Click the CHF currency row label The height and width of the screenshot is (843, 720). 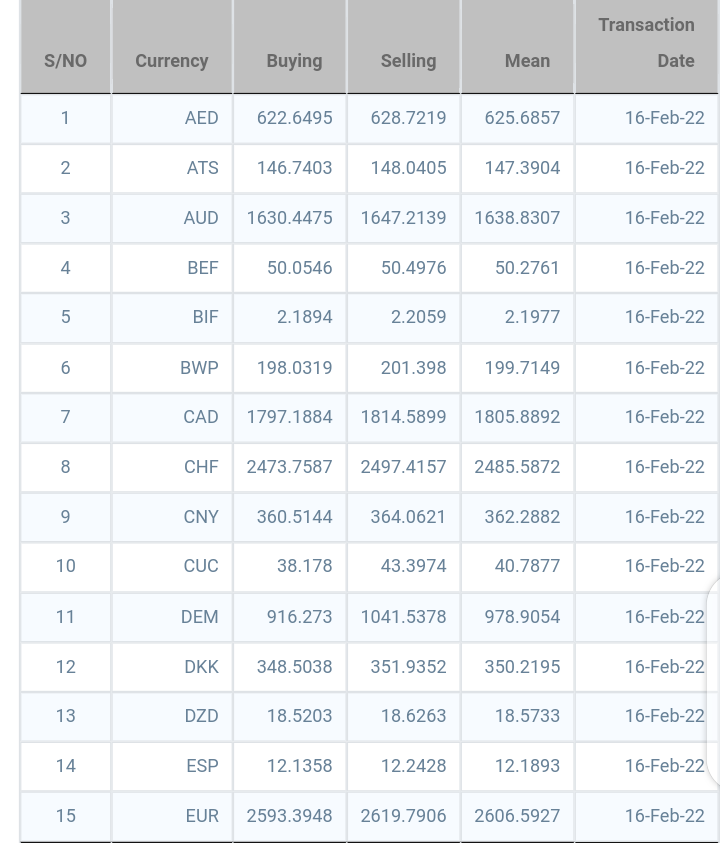(x=201, y=467)
